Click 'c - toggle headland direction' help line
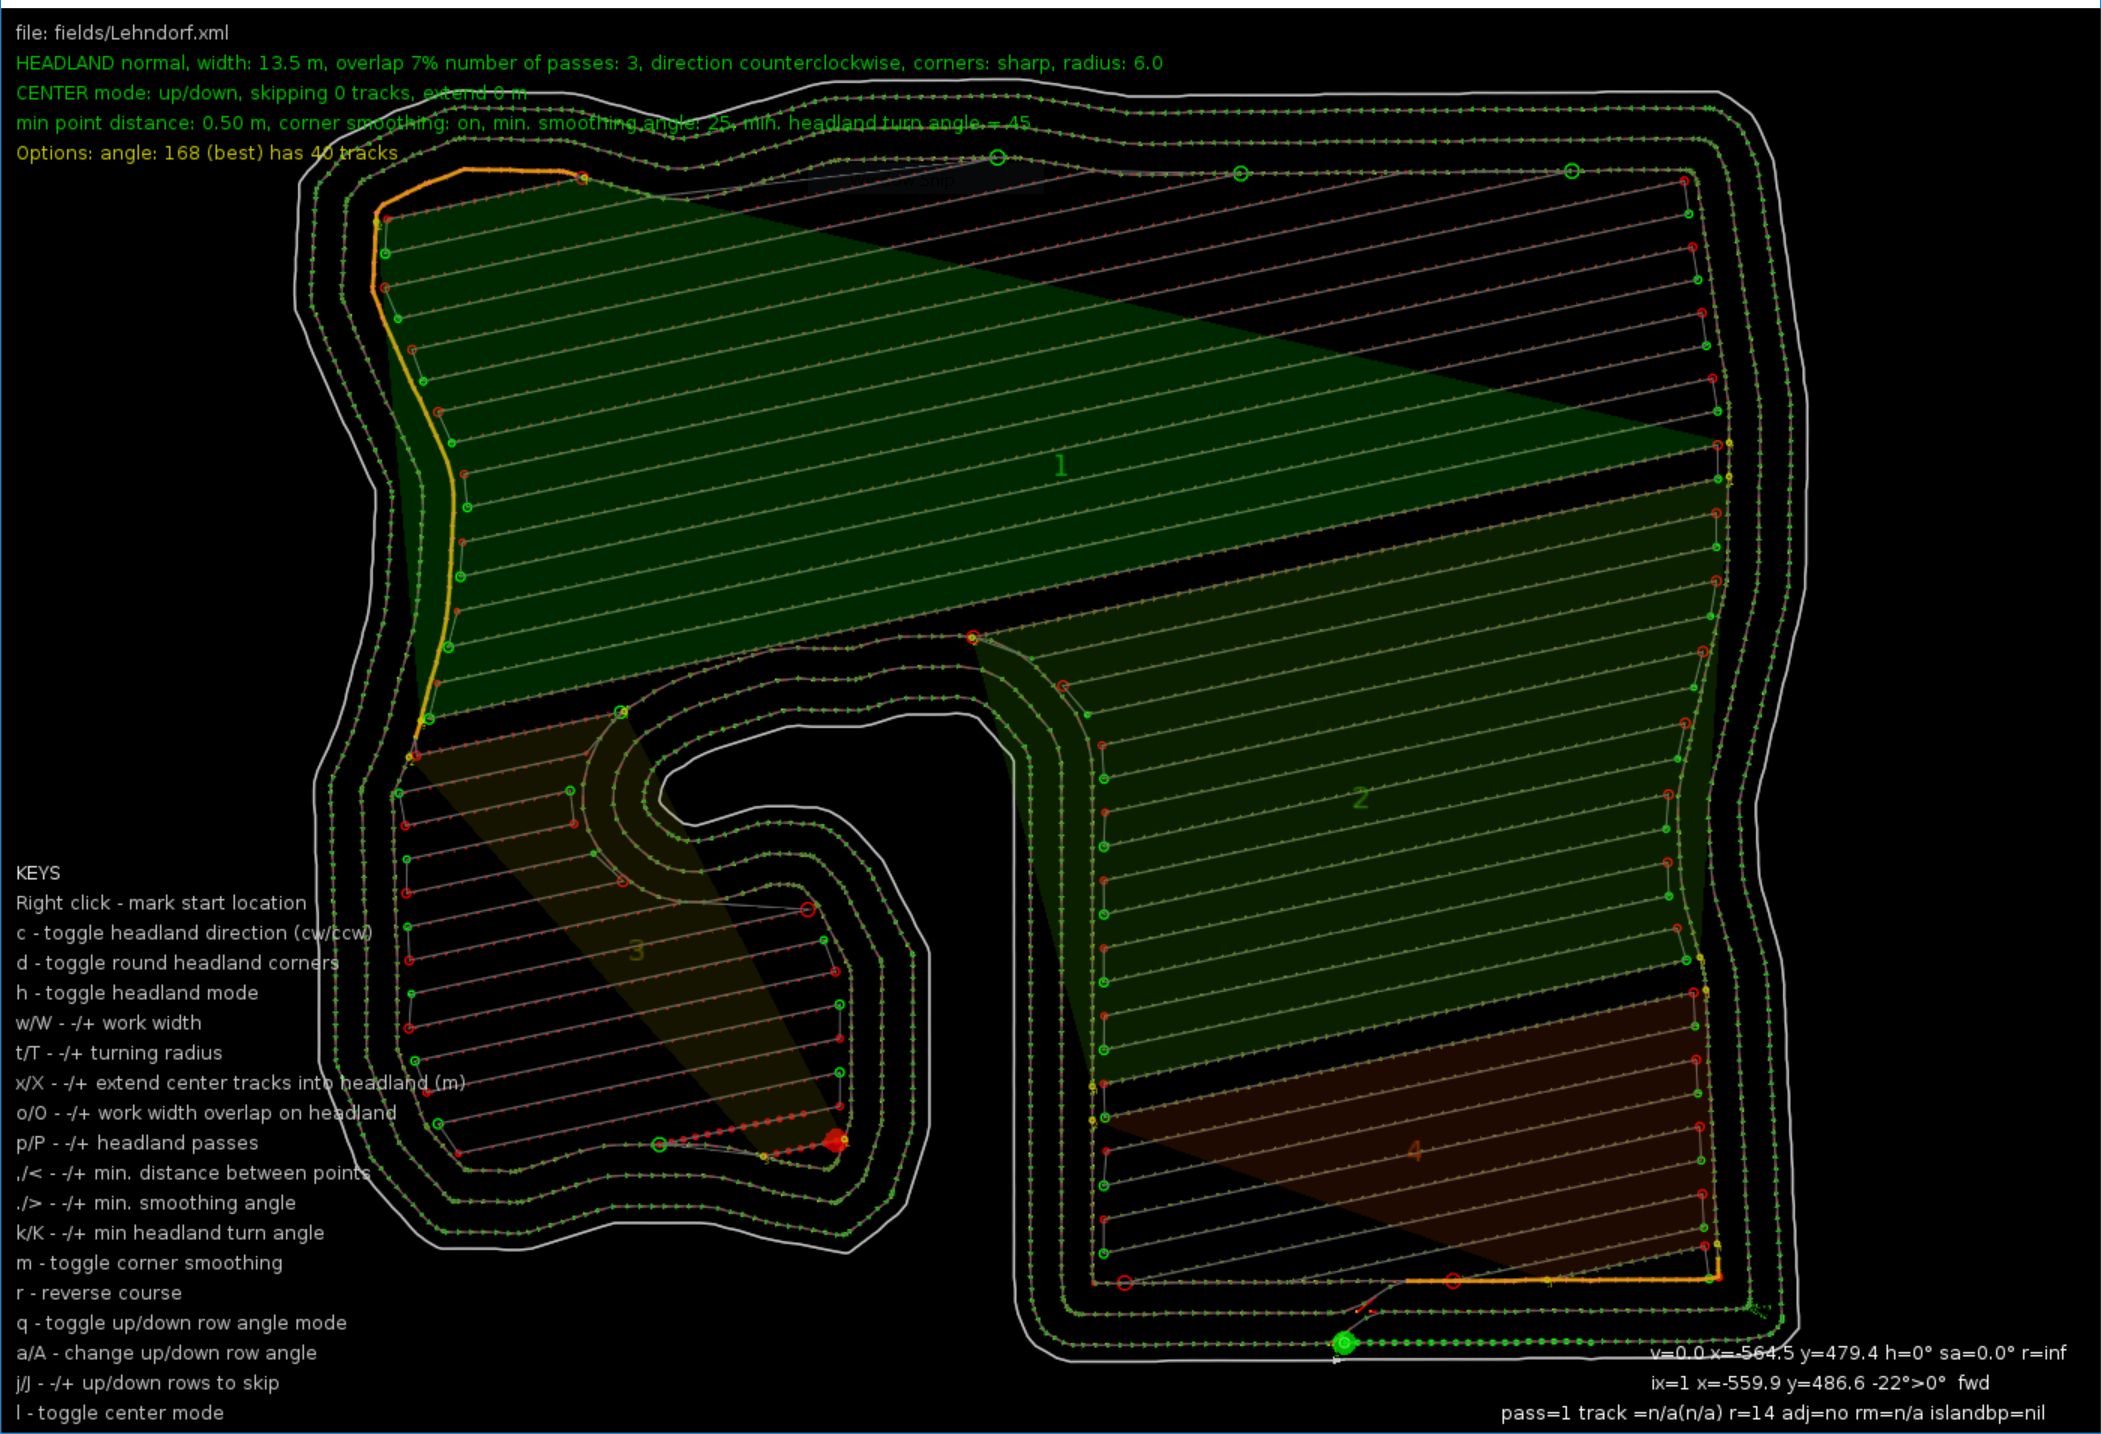 pos(194,933)
